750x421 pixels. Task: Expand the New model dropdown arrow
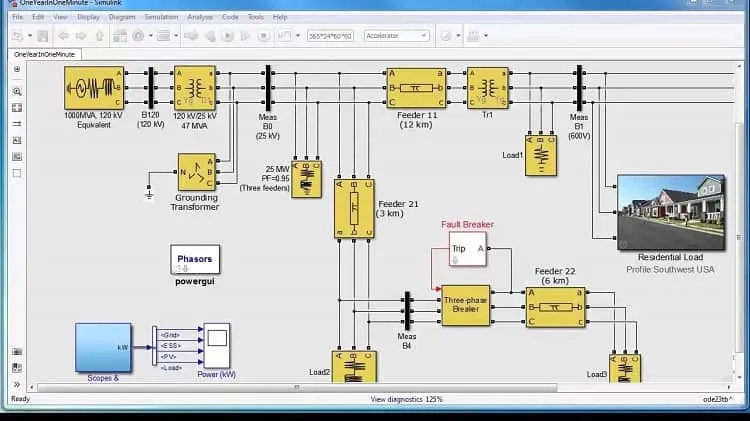click(x=30, y=36)
